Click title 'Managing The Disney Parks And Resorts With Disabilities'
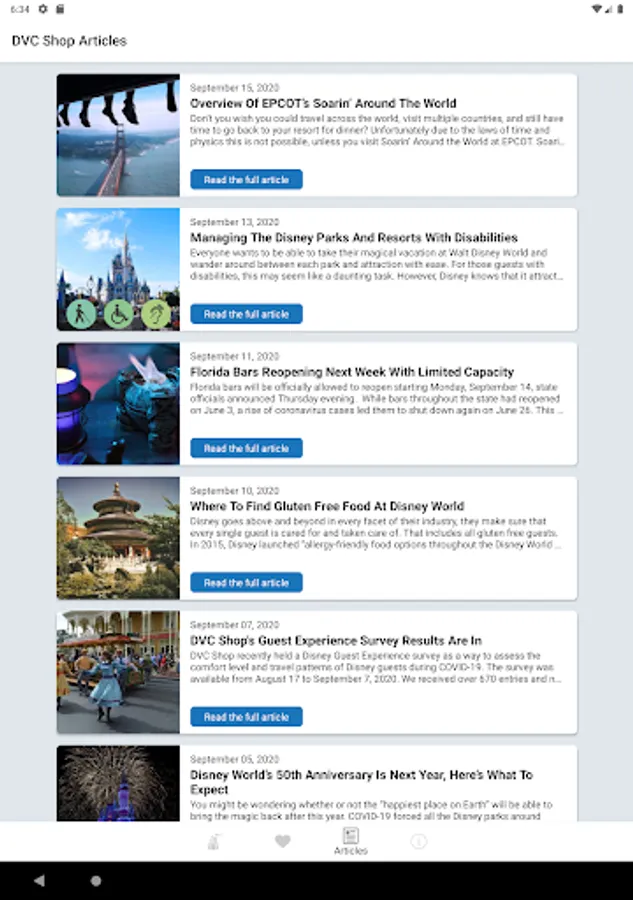Viewport: 633px width, 900px height. (354, 238)
